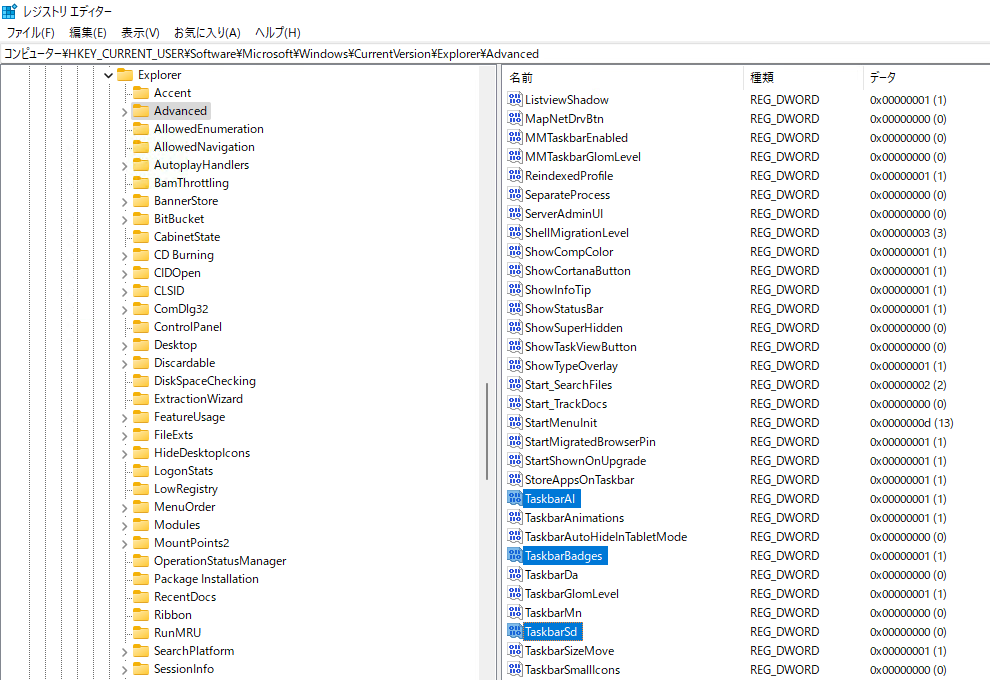
Task: Open the ファイル(F) menu
Action: 30,33
